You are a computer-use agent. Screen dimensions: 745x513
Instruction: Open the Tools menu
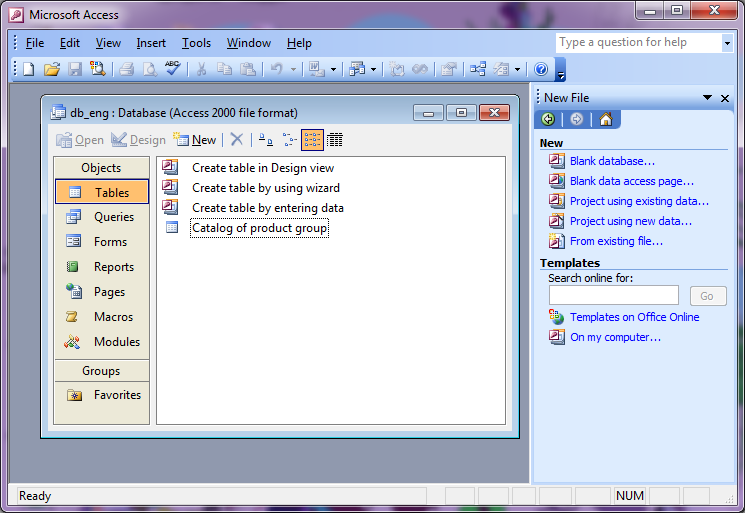coord(196,43)
